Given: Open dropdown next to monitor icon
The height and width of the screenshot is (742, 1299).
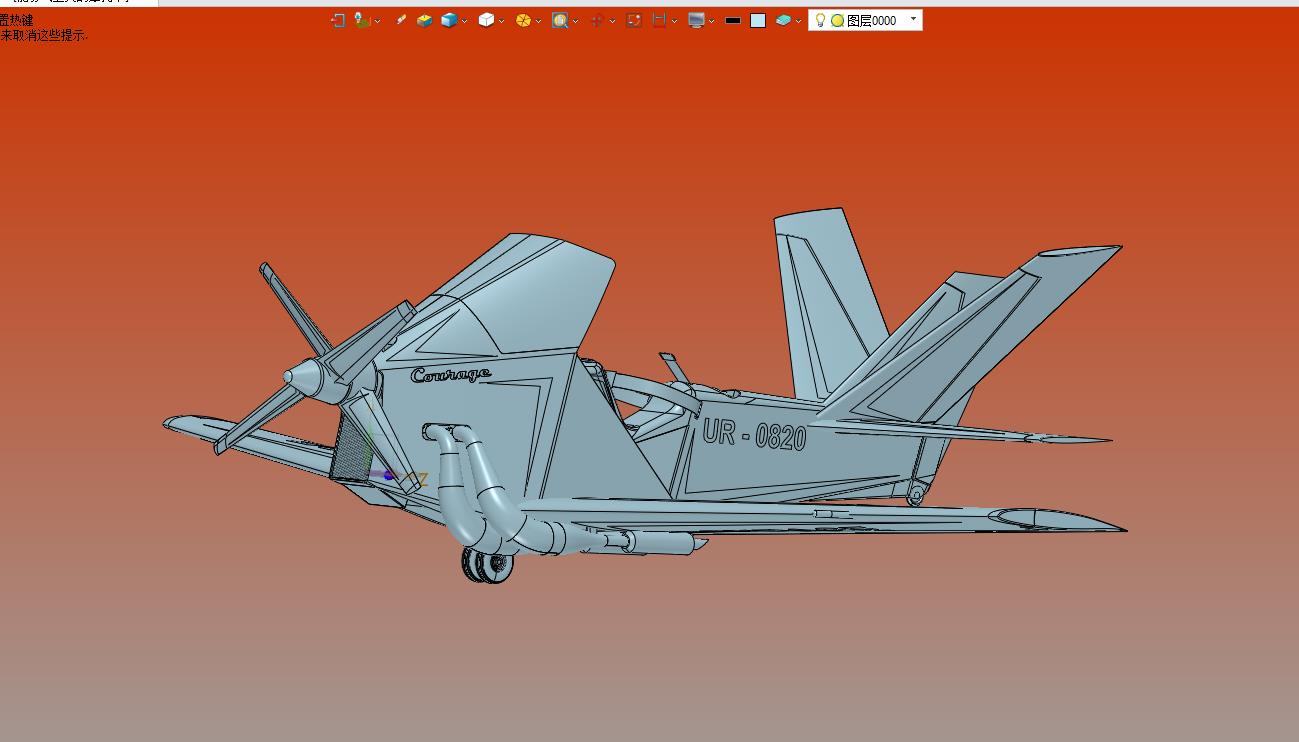Looking at the screenshot, I should click(x=711, y=21).
